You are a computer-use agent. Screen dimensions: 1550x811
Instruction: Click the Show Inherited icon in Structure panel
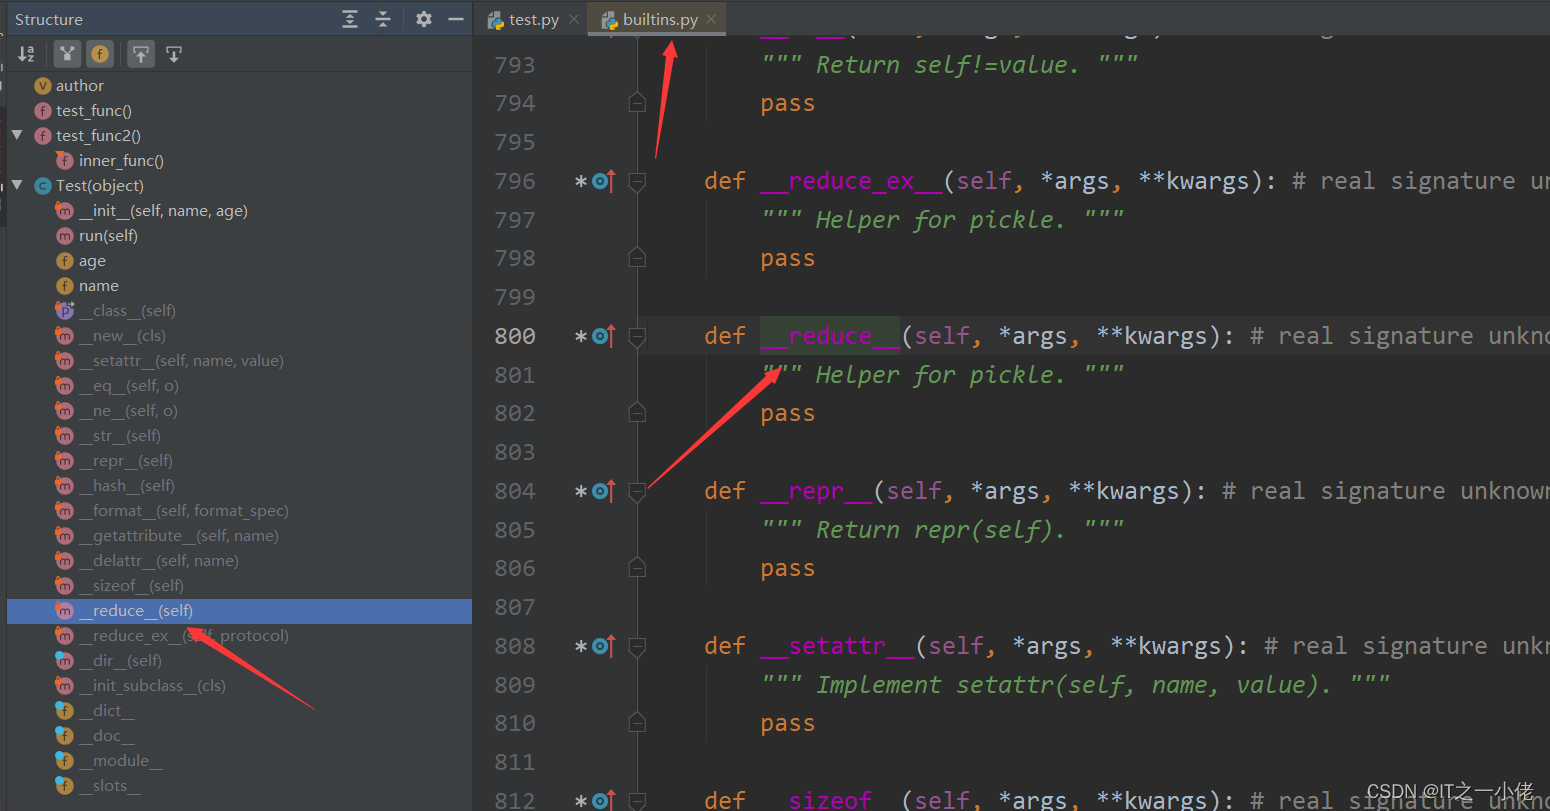click(x=67, y=53)
